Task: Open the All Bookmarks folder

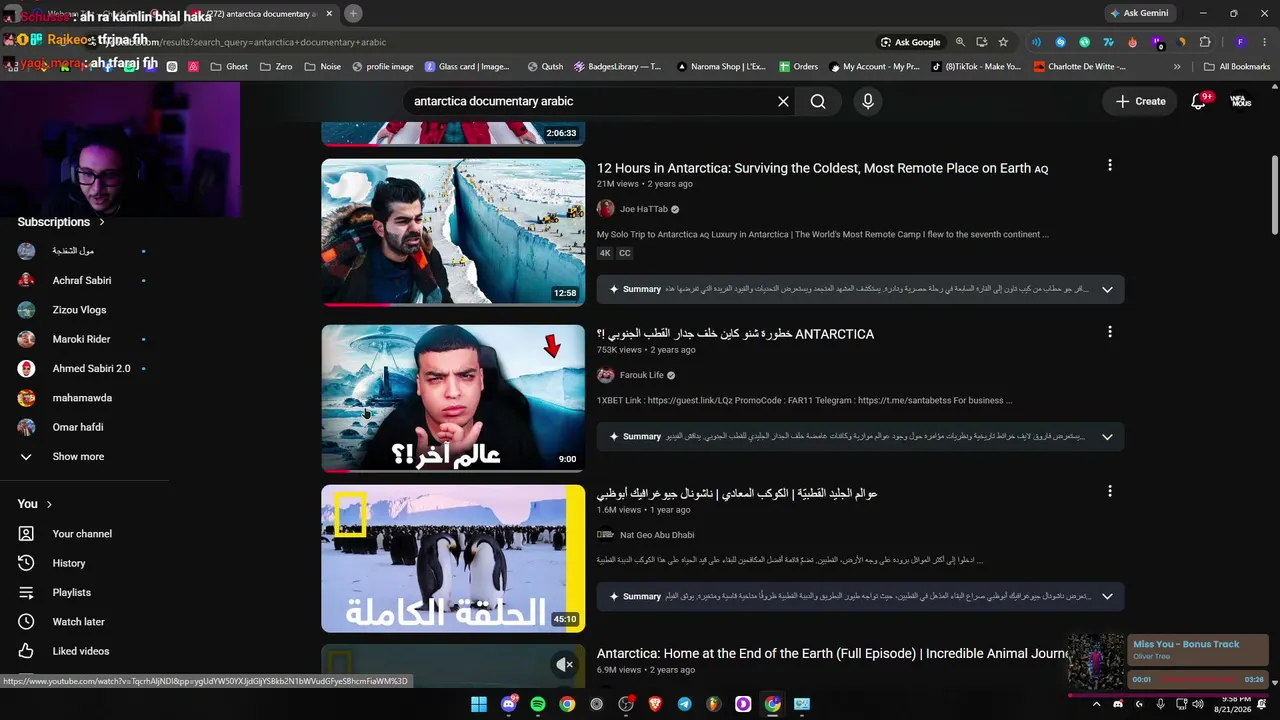Action: (1237, 67)
